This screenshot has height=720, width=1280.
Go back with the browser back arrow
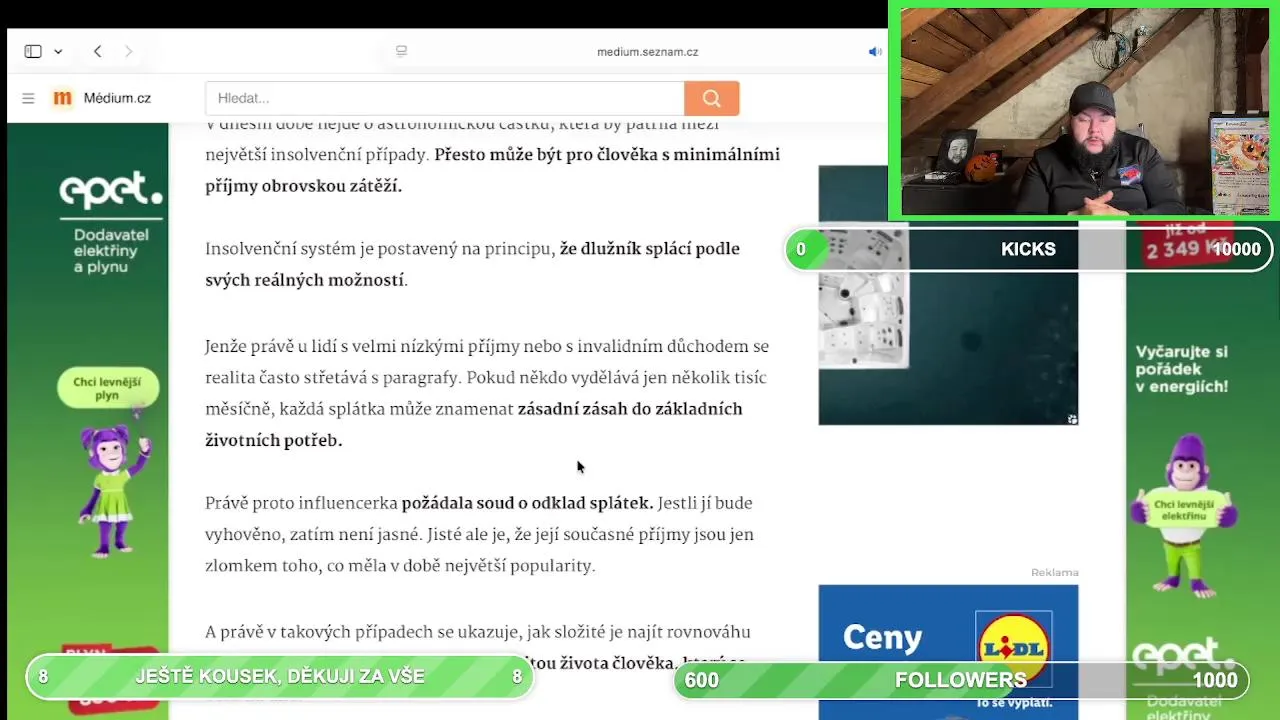[x=97, y=51]
